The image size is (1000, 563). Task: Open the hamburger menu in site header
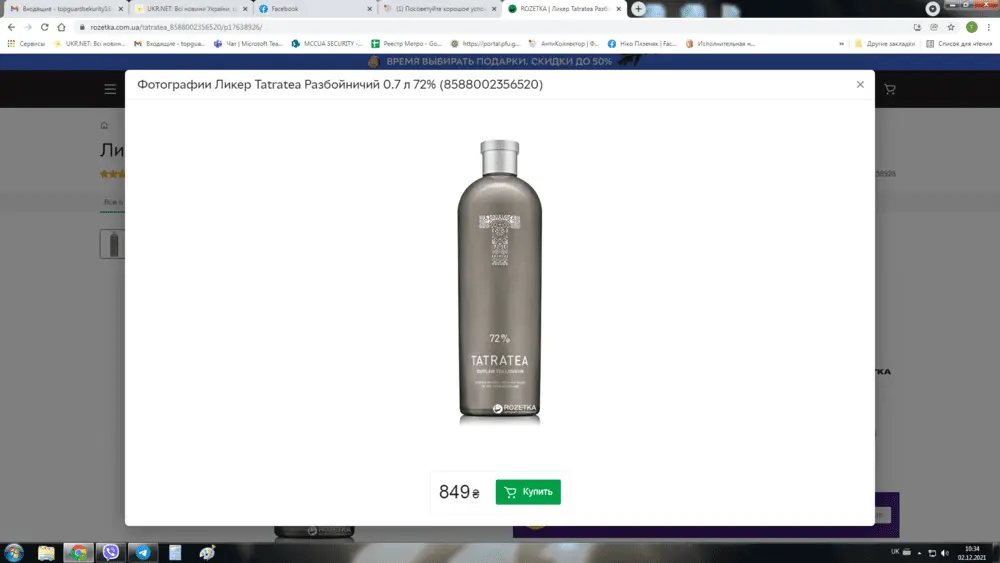110,89
